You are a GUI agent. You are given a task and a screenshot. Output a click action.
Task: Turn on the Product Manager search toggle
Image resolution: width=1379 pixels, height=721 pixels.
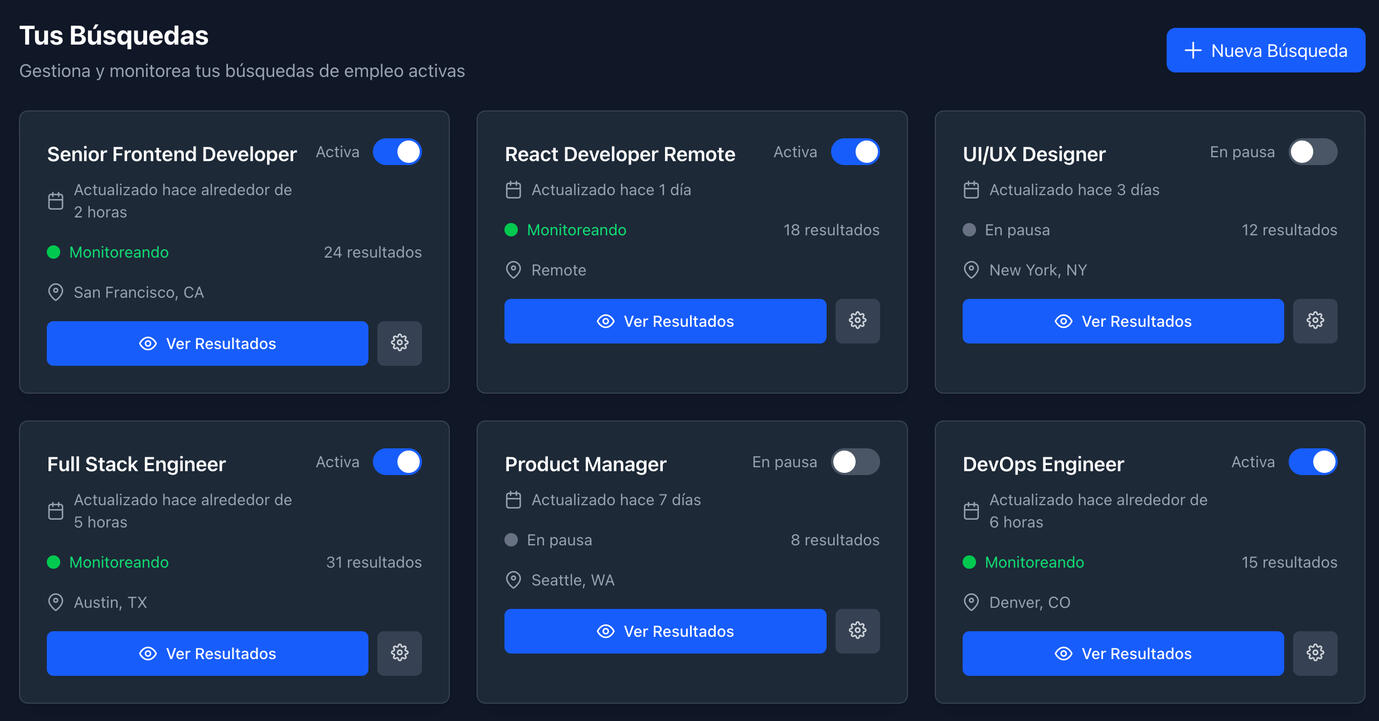click(x=855, y=462)
